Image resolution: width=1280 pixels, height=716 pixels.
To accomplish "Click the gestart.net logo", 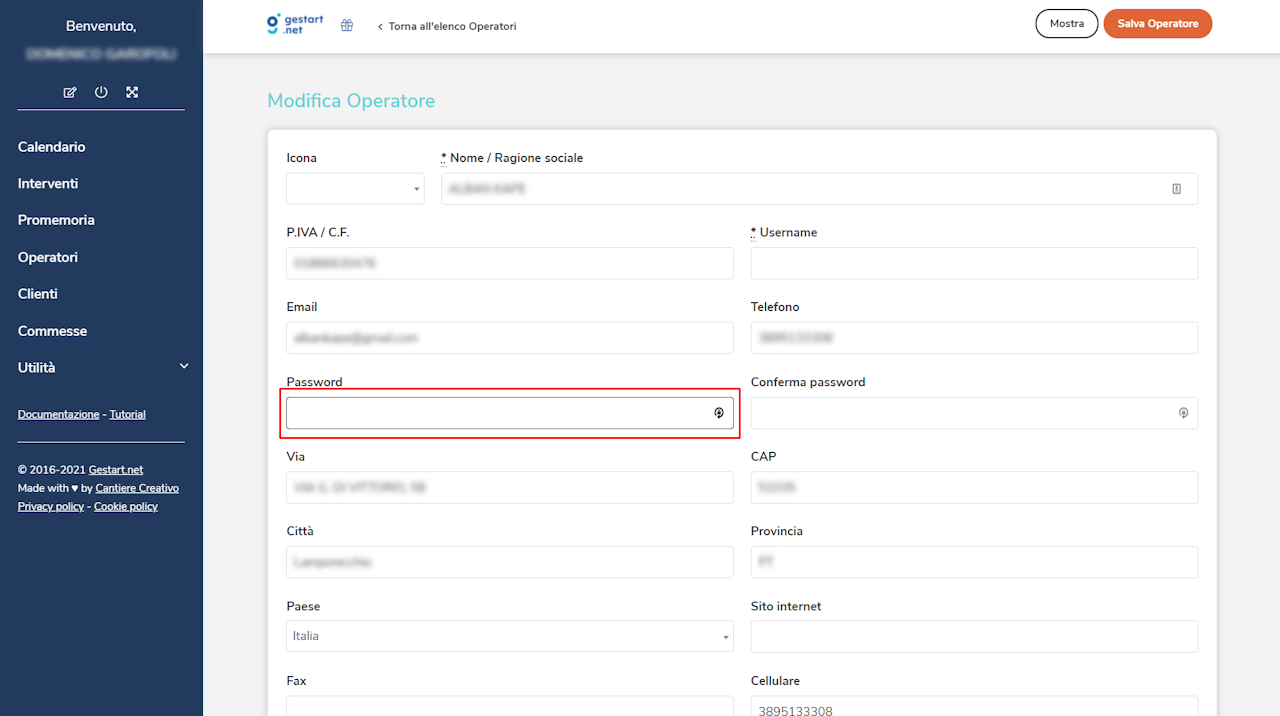I will click(295, 24).
